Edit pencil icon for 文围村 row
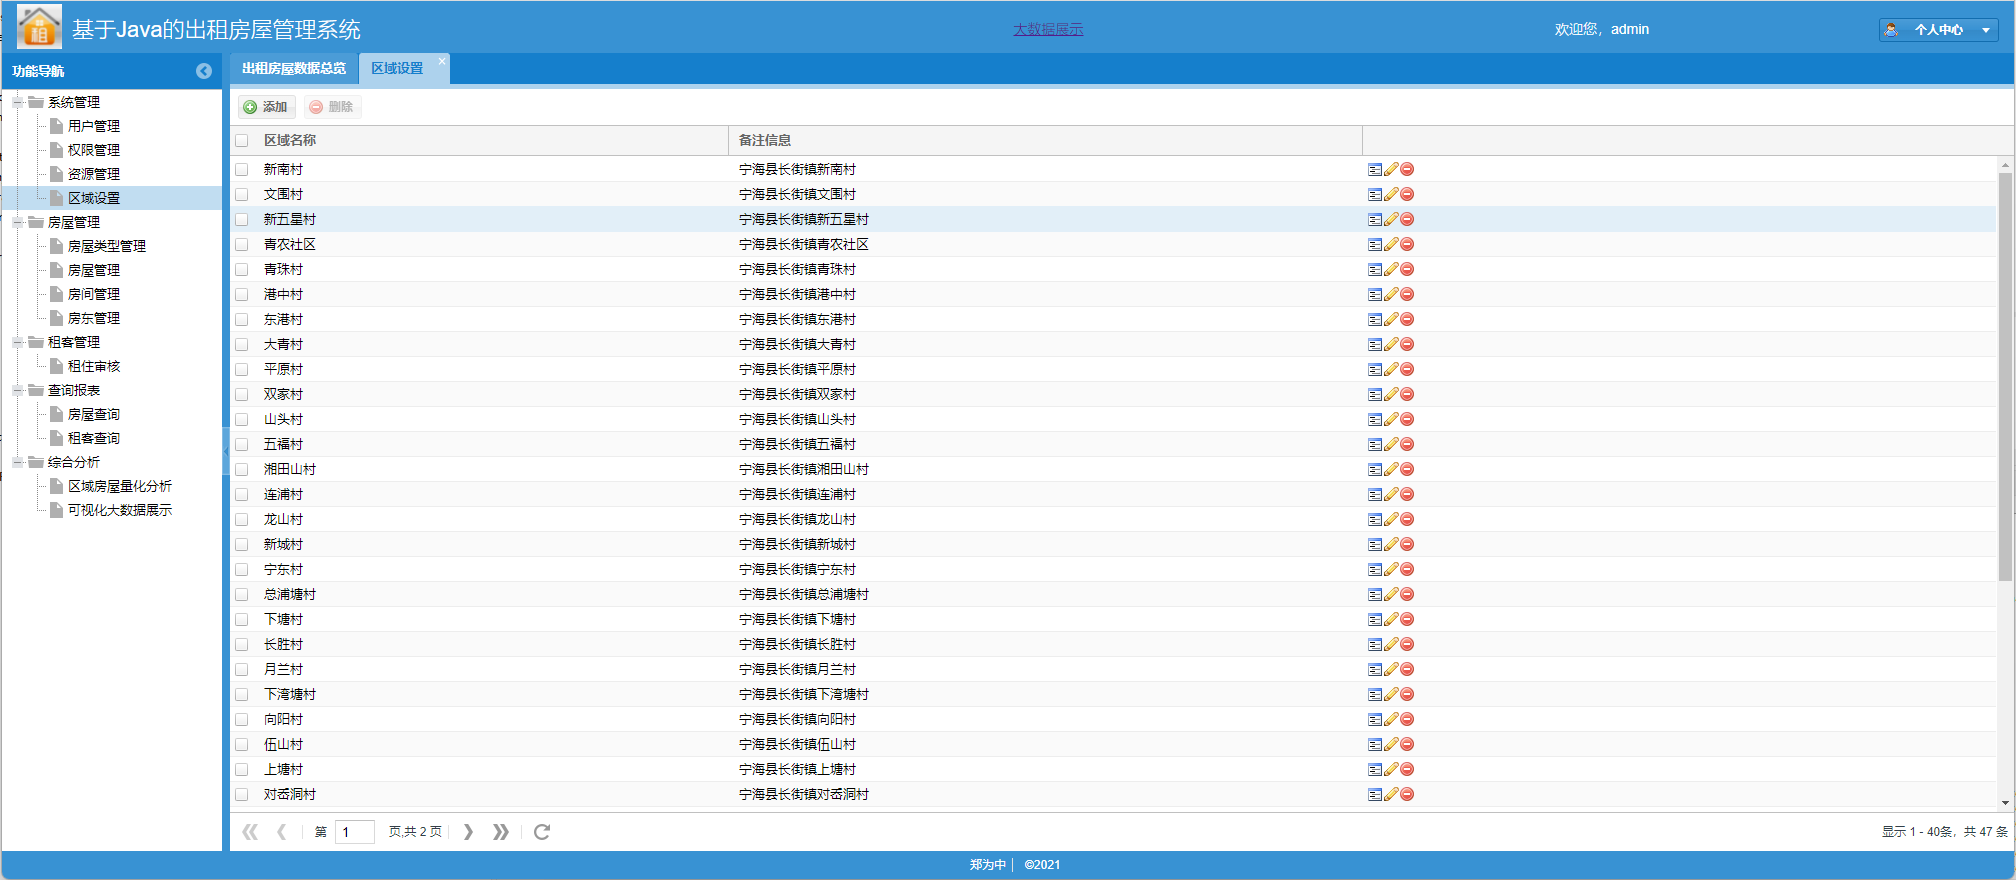The width and height of the screenshot is (2016, 880). [1391, 195]
